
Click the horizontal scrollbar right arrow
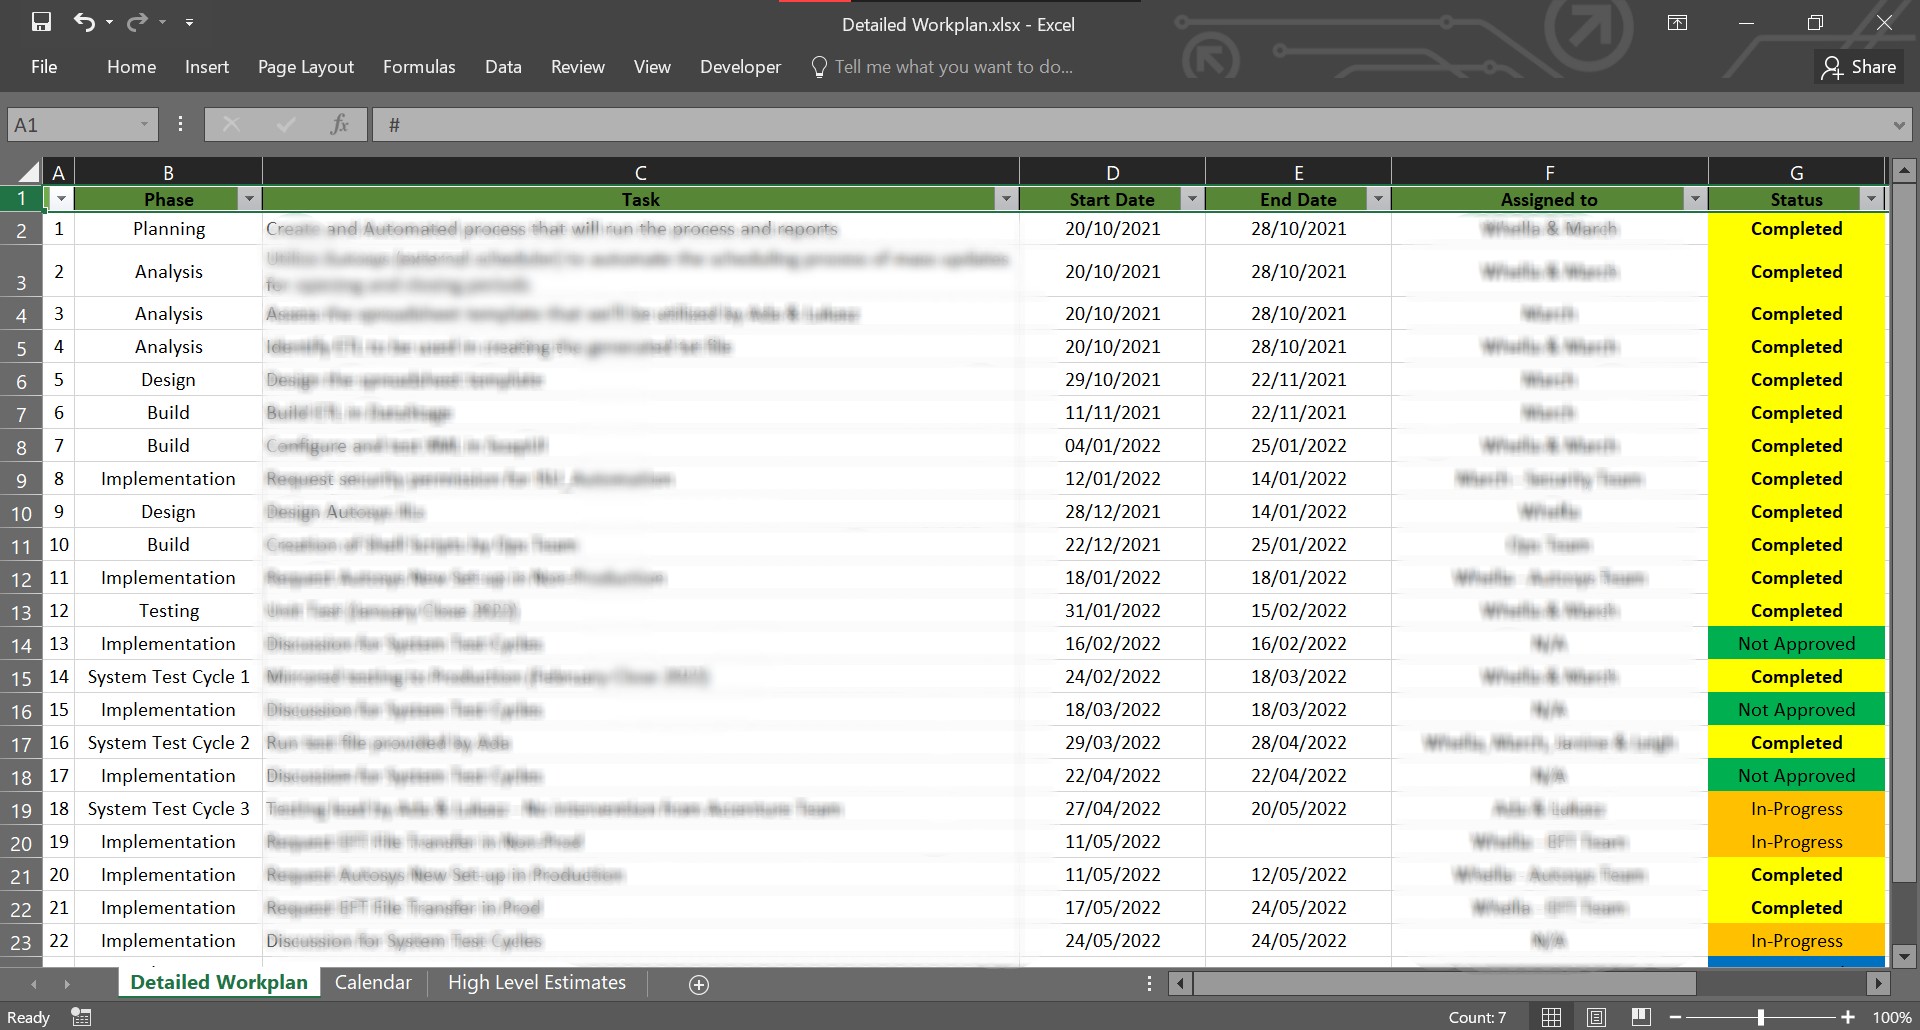(1878, 984)
